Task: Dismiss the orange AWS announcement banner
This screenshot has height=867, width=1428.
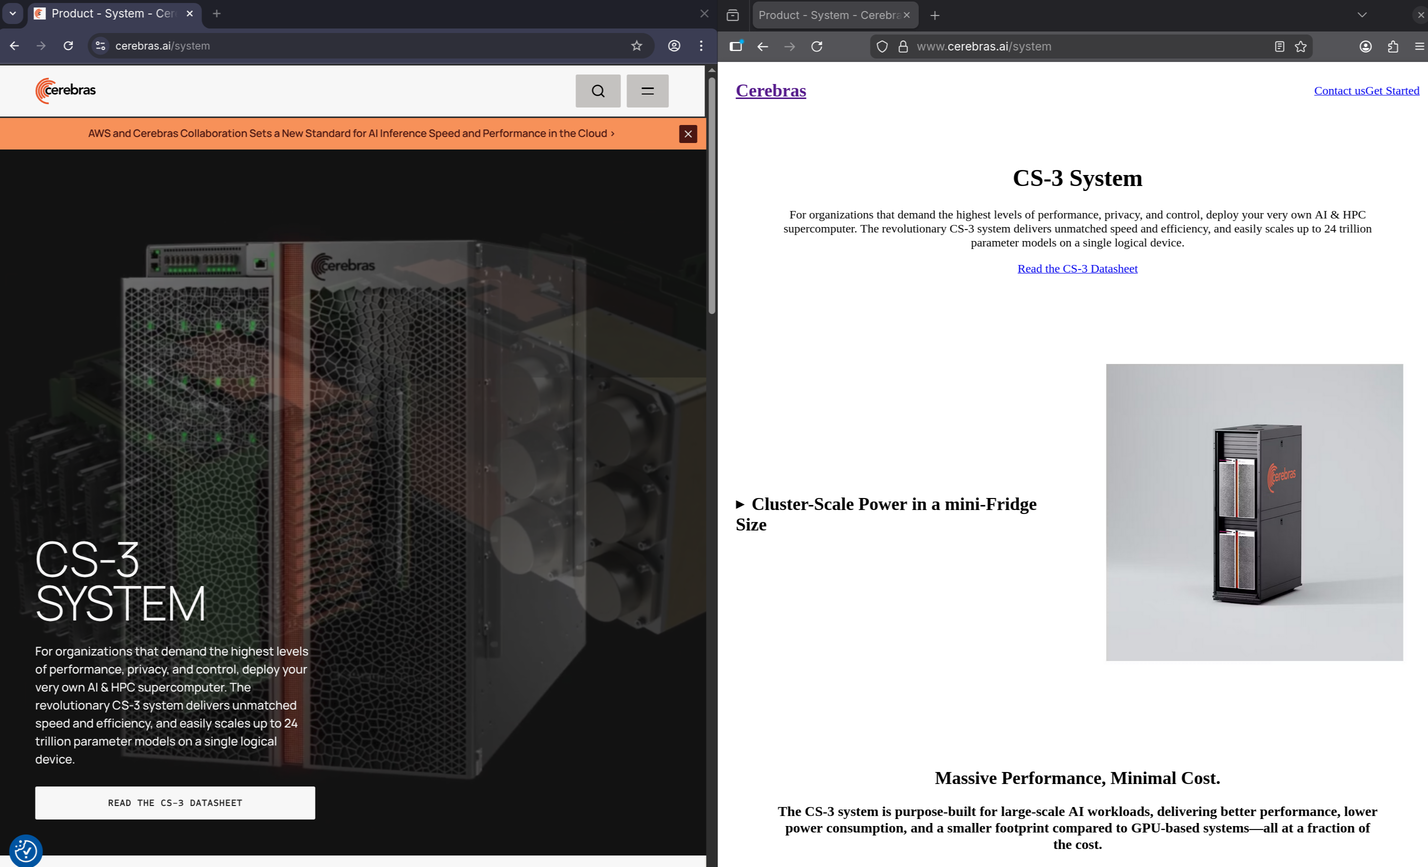Action: point(688,134)
